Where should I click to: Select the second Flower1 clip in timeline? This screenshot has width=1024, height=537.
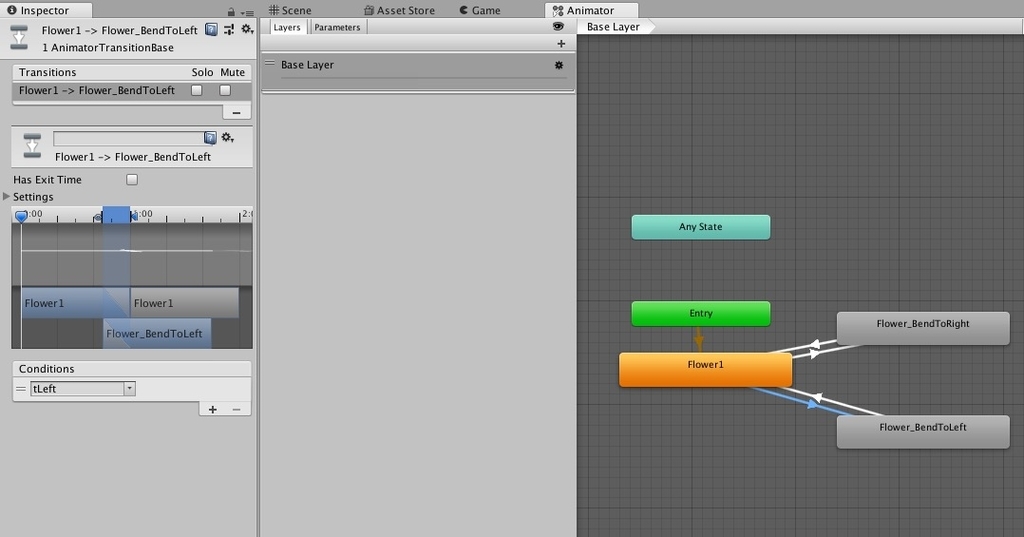pyautogui.click(x=184, y=303)
